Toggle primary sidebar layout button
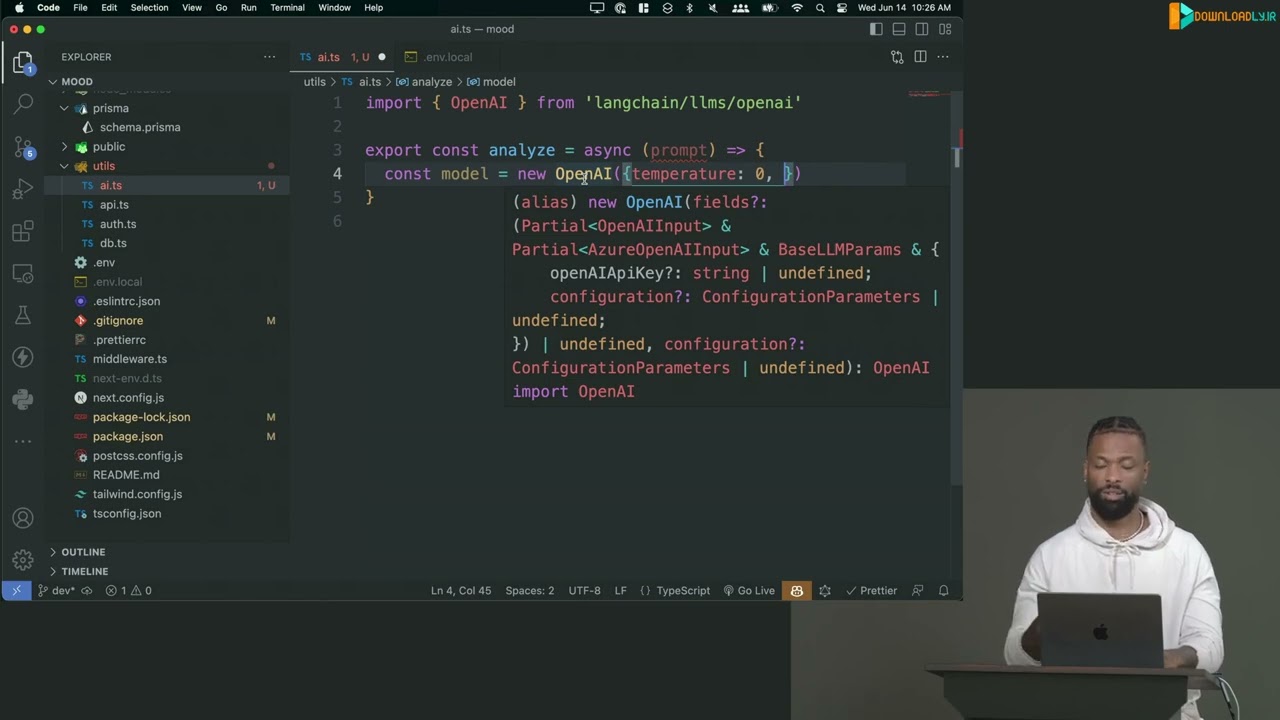 click(877, 29)
